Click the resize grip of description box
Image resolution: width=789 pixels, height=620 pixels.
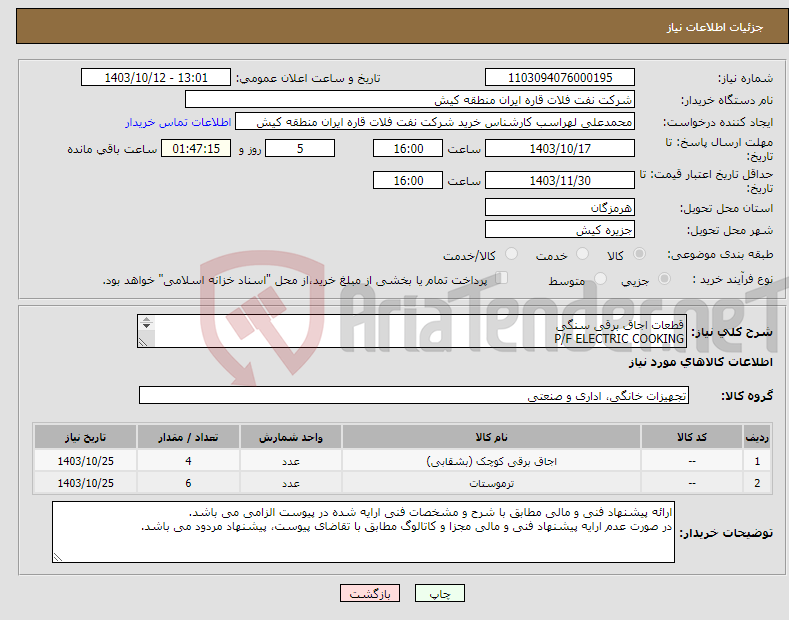(143, 342)
